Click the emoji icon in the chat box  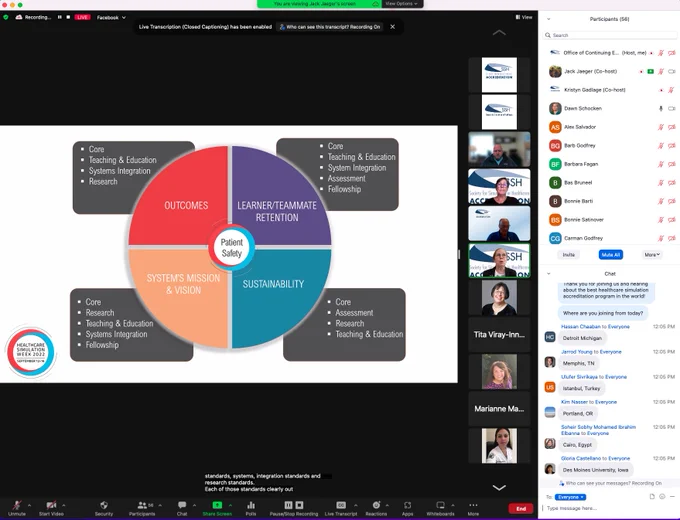(x=662, y=497)
